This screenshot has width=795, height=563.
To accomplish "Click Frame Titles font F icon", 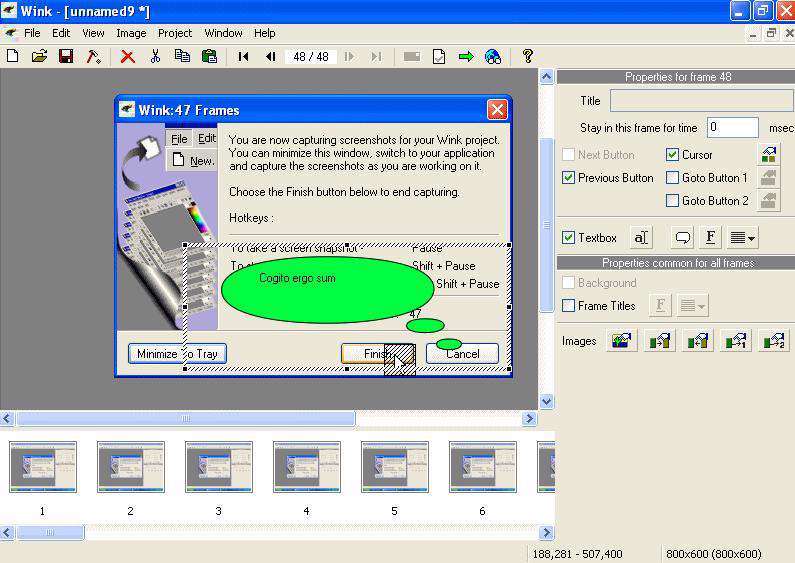I will (660, 305).
